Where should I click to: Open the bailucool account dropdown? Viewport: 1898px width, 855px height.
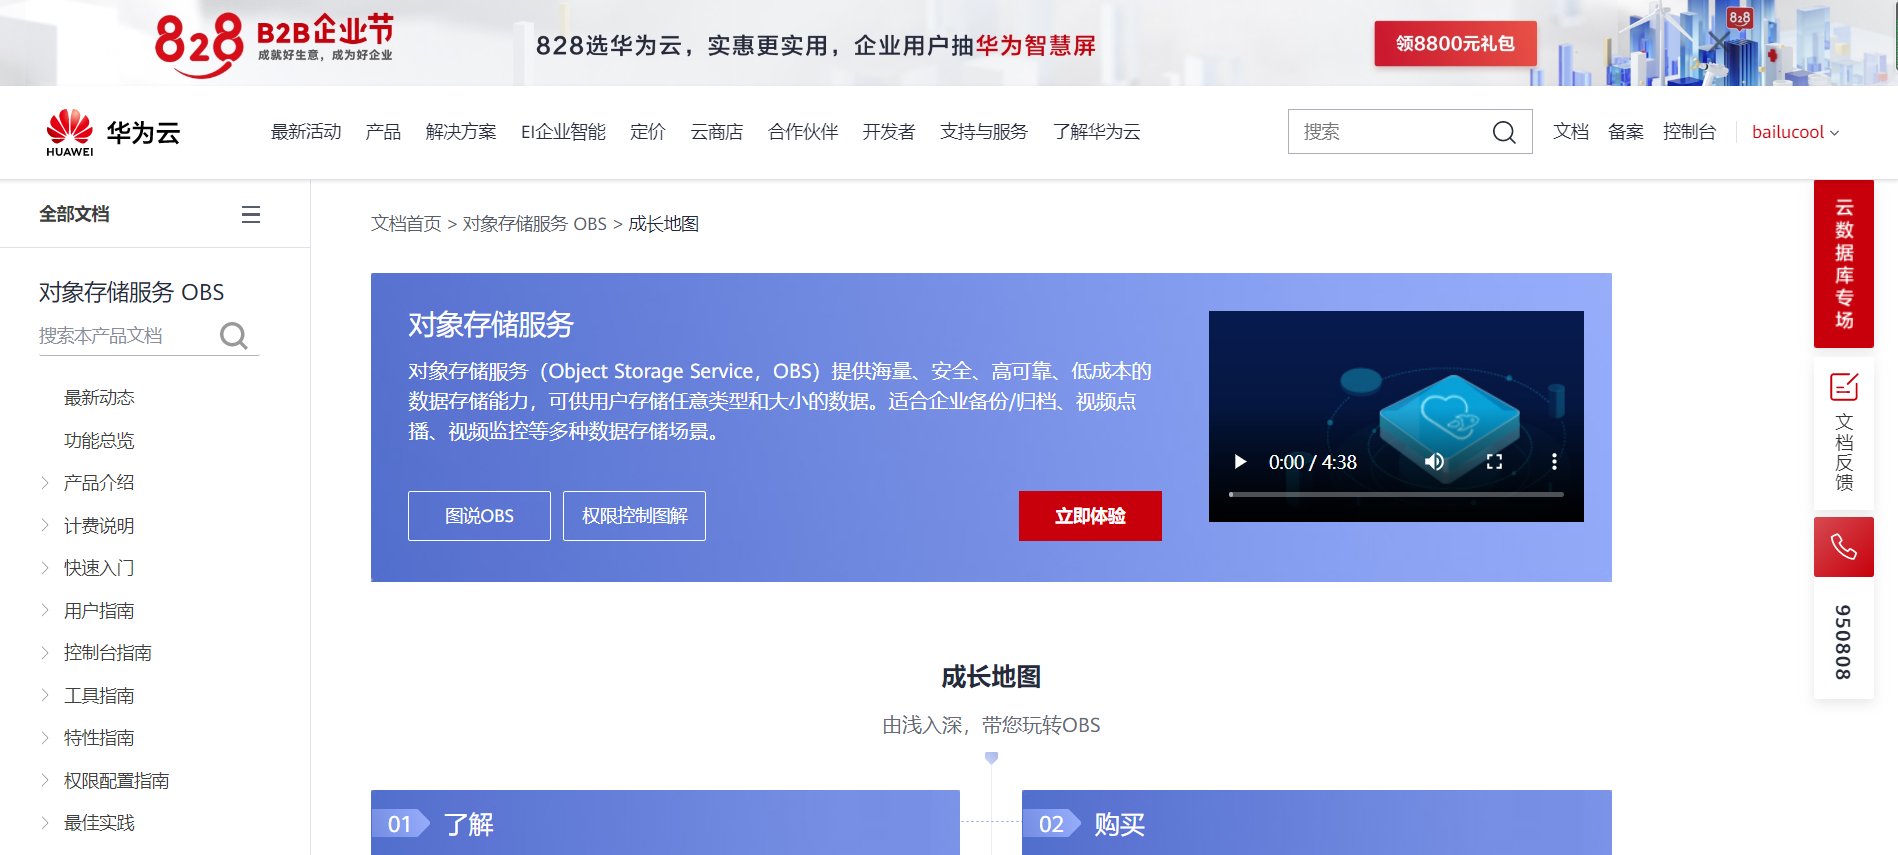pyautogui.click(x=1795, y=132)
